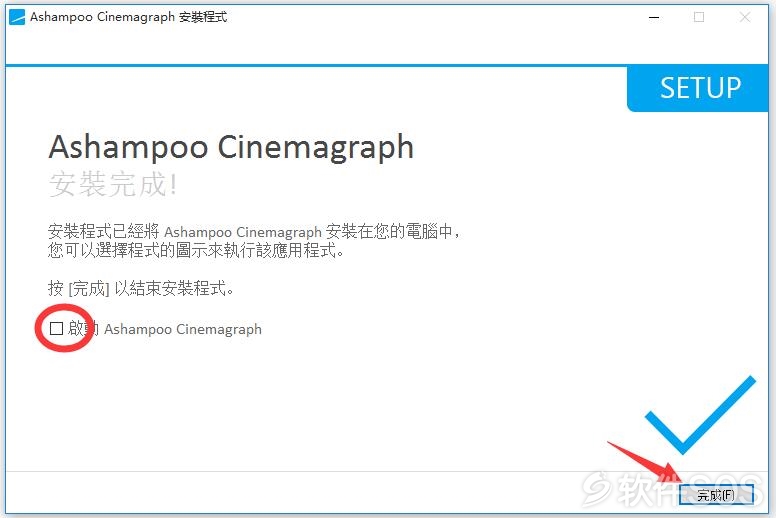Click the disabled maximize button
The width and height of the screenshot is (776, 518).
tap(699, 17)
